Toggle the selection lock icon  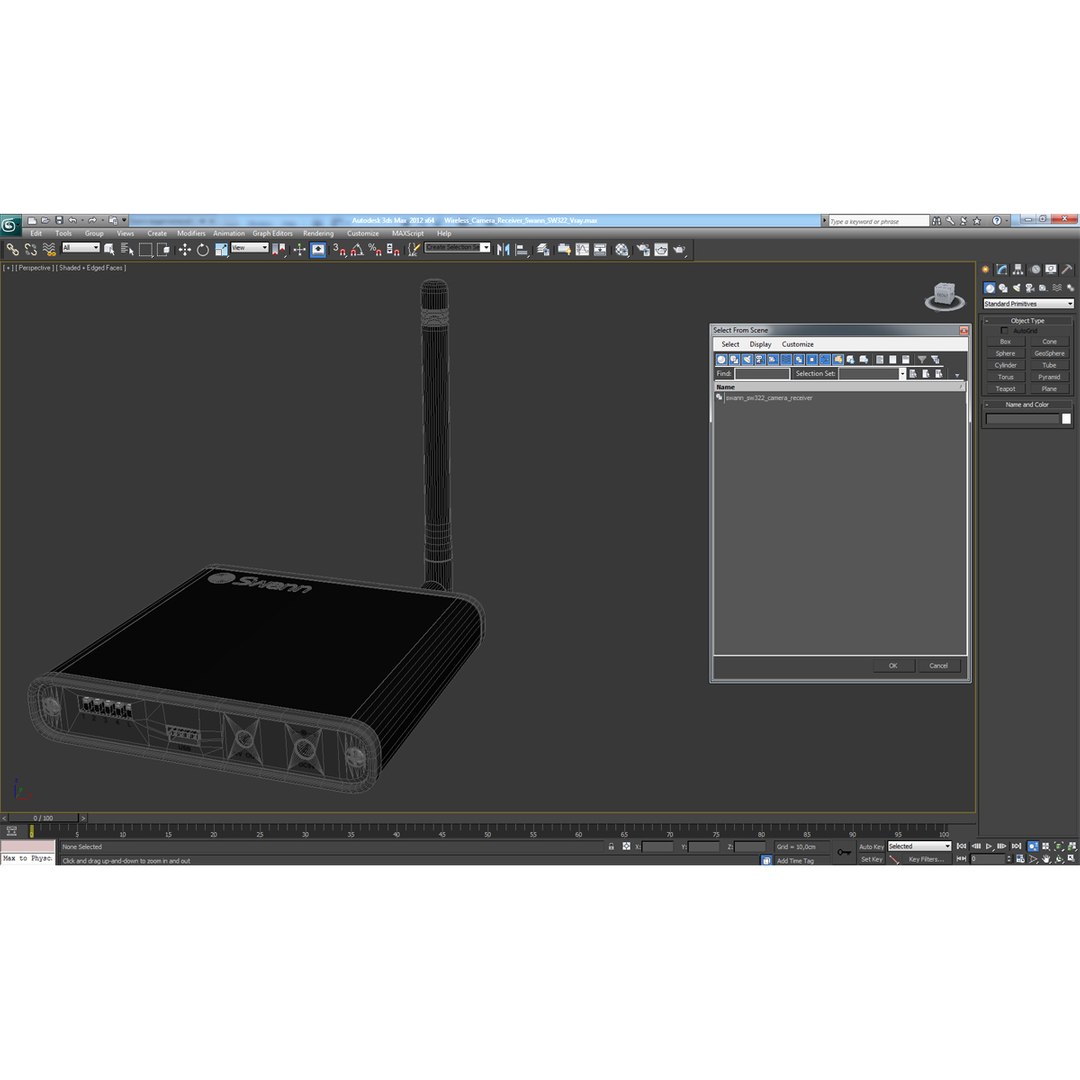coord(611,847)
